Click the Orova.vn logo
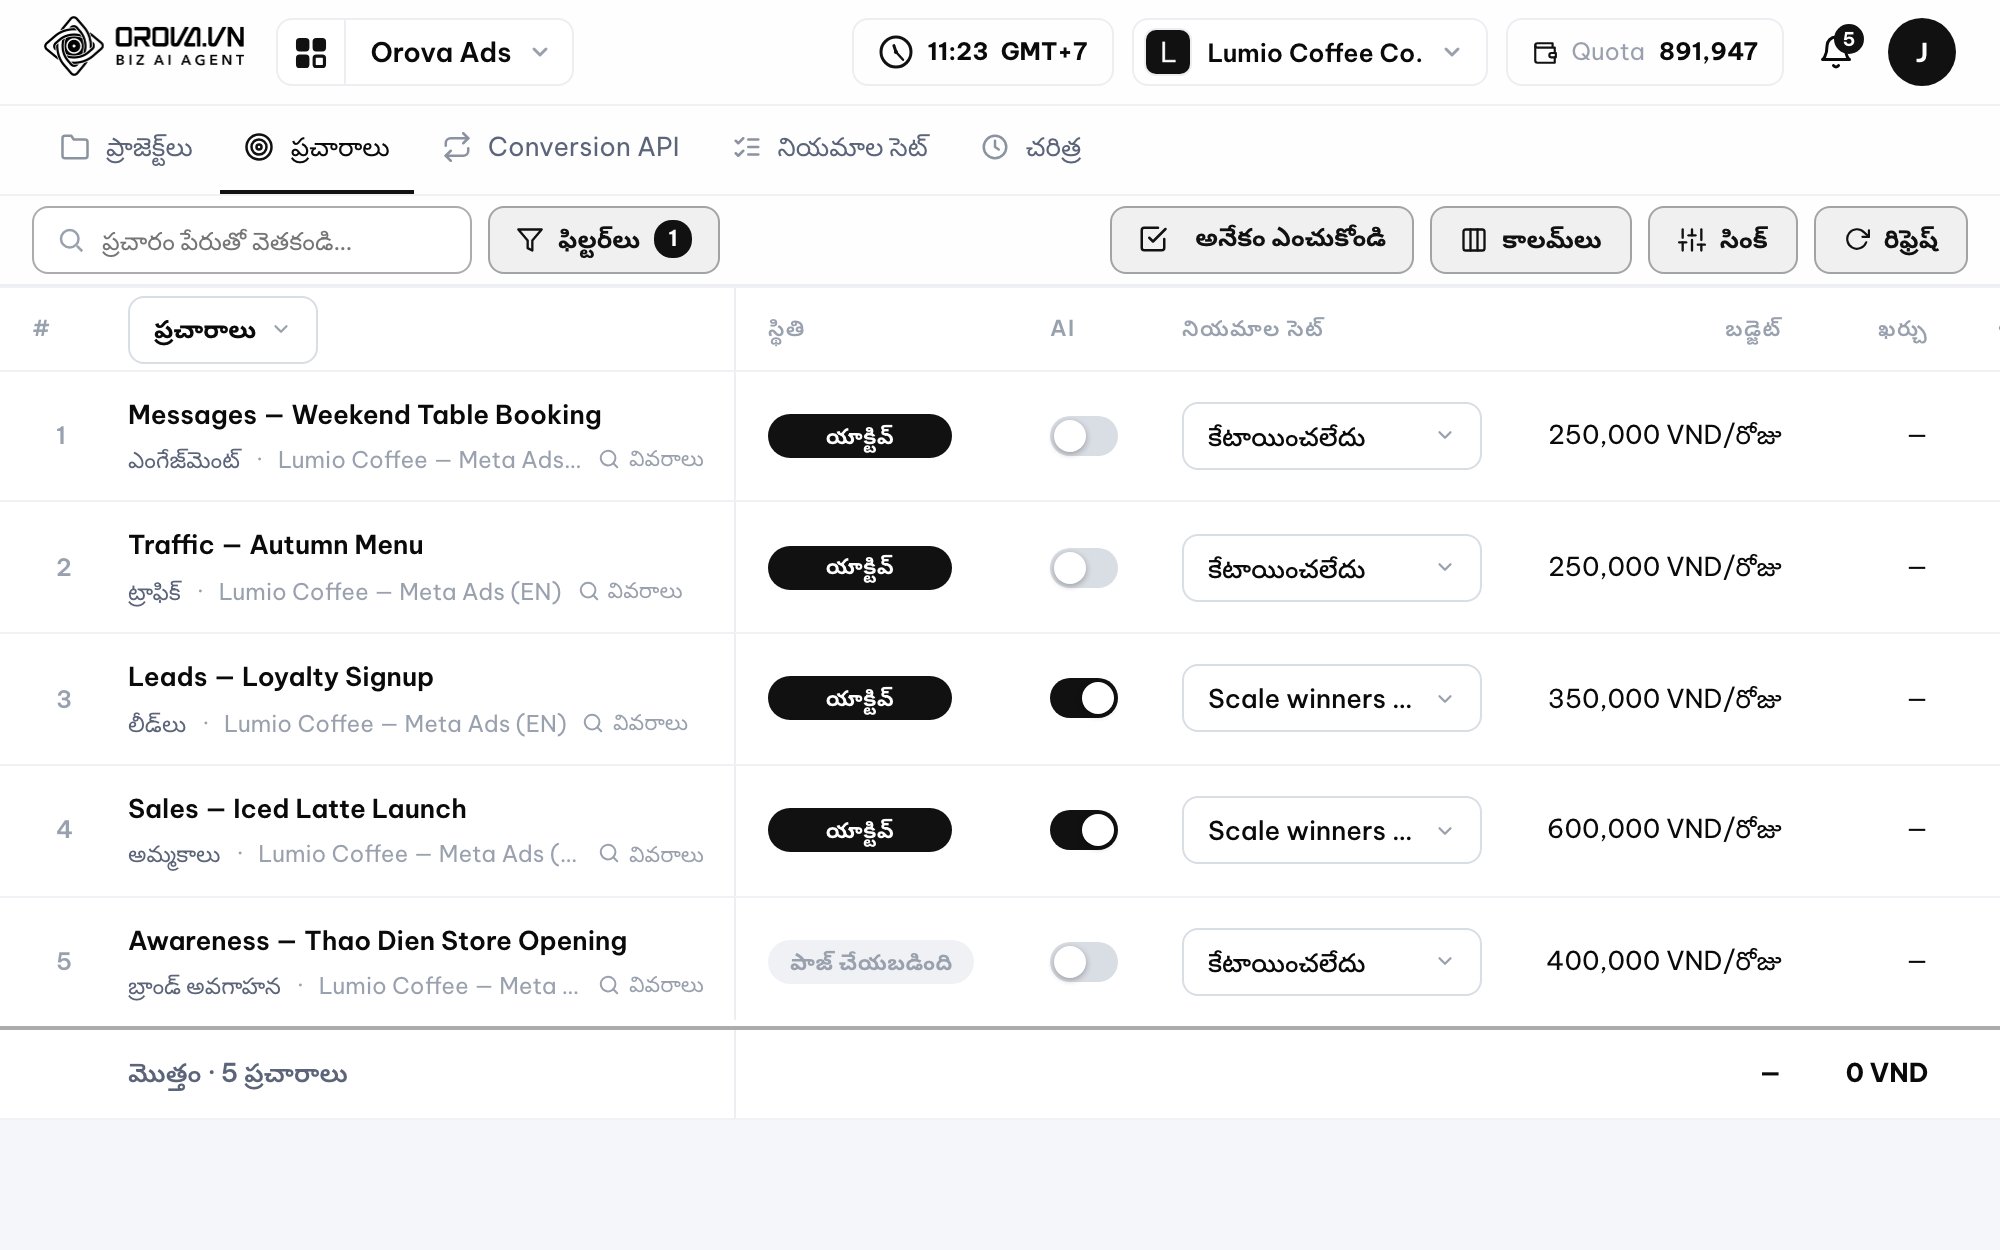This screenshot has height=1250, width=2000. click(x=145, y=47)
